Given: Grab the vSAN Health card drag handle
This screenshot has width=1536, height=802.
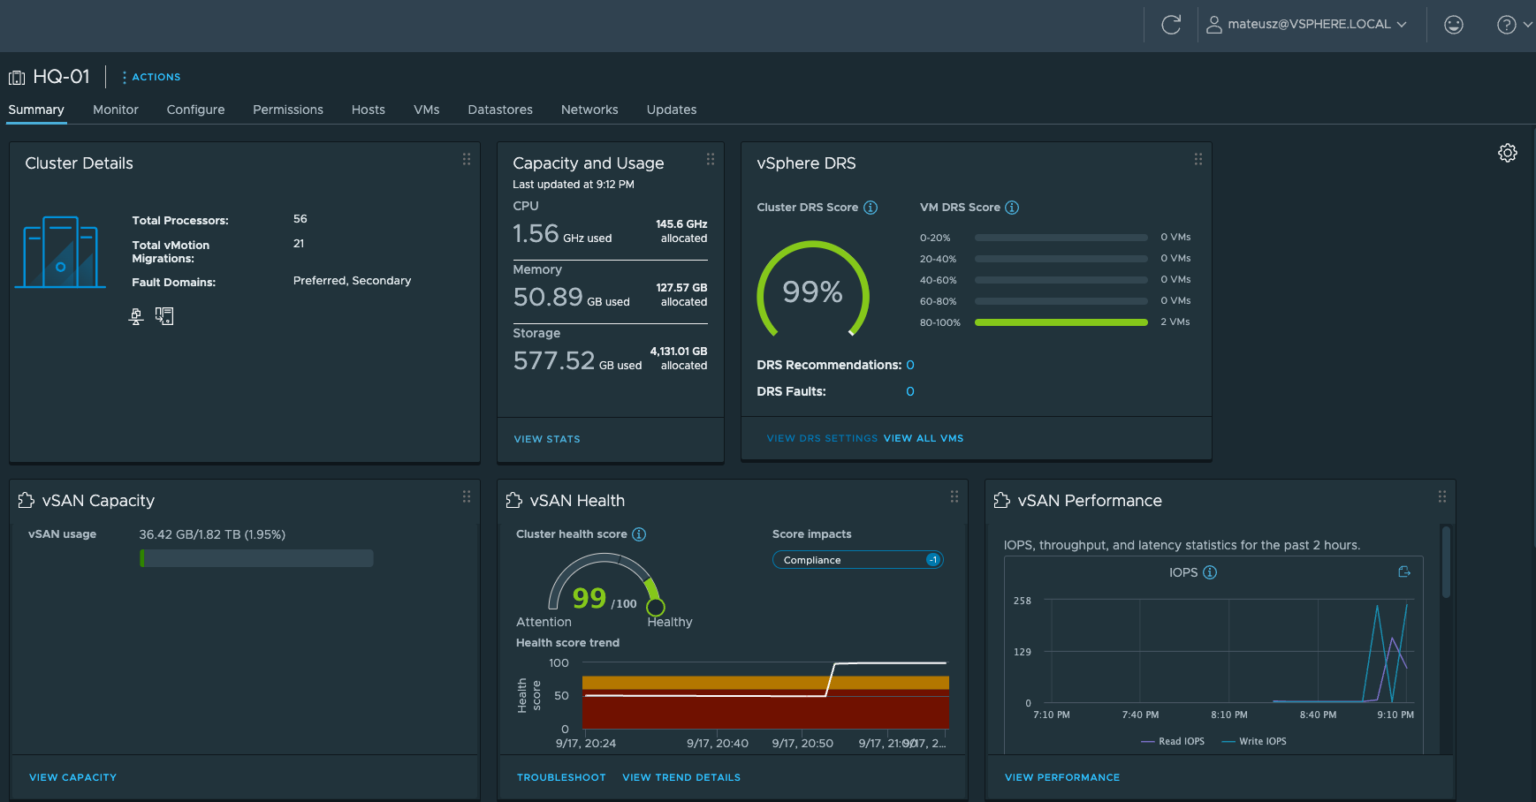Looking at the screenshot, I should coord(954,496).
